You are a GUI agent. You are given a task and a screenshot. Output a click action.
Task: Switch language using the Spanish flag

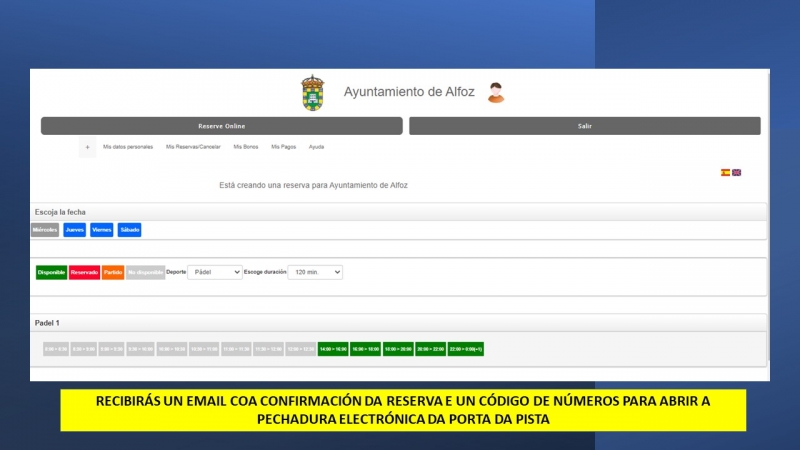click(x=725, y=172)
